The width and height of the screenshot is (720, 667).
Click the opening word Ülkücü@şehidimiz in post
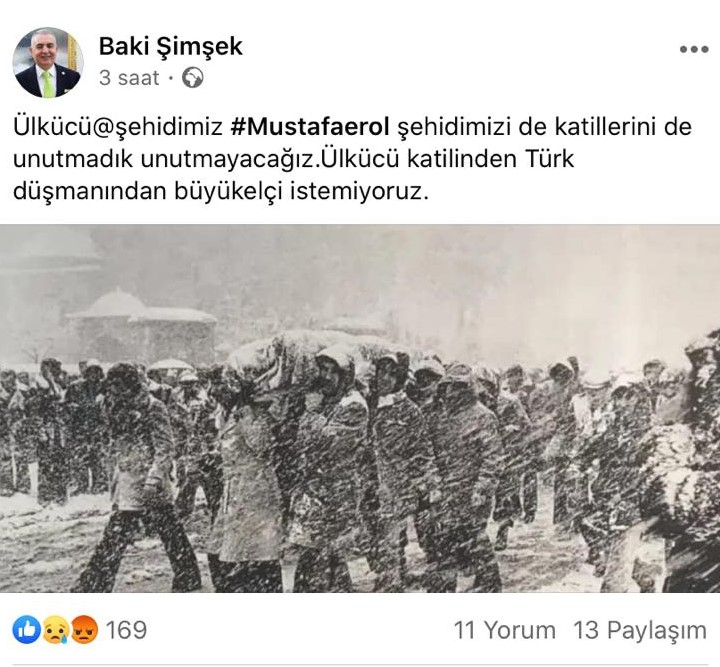pyautogui.click(x=118, y=127)
